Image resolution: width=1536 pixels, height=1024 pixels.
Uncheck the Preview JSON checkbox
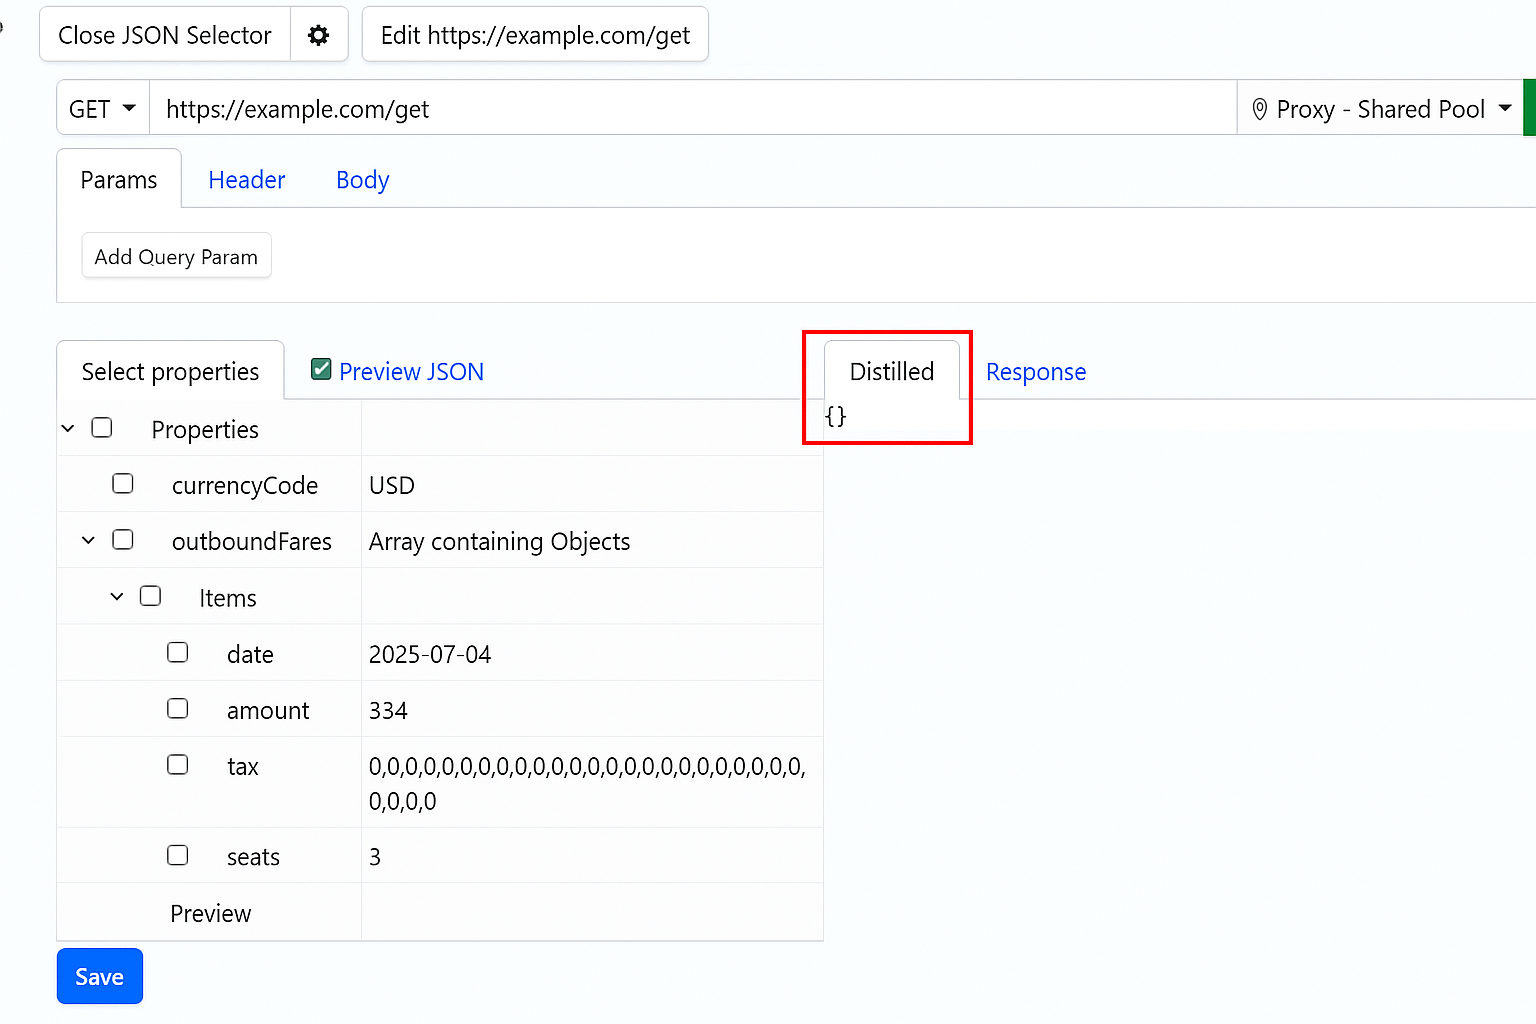(320, 369)
